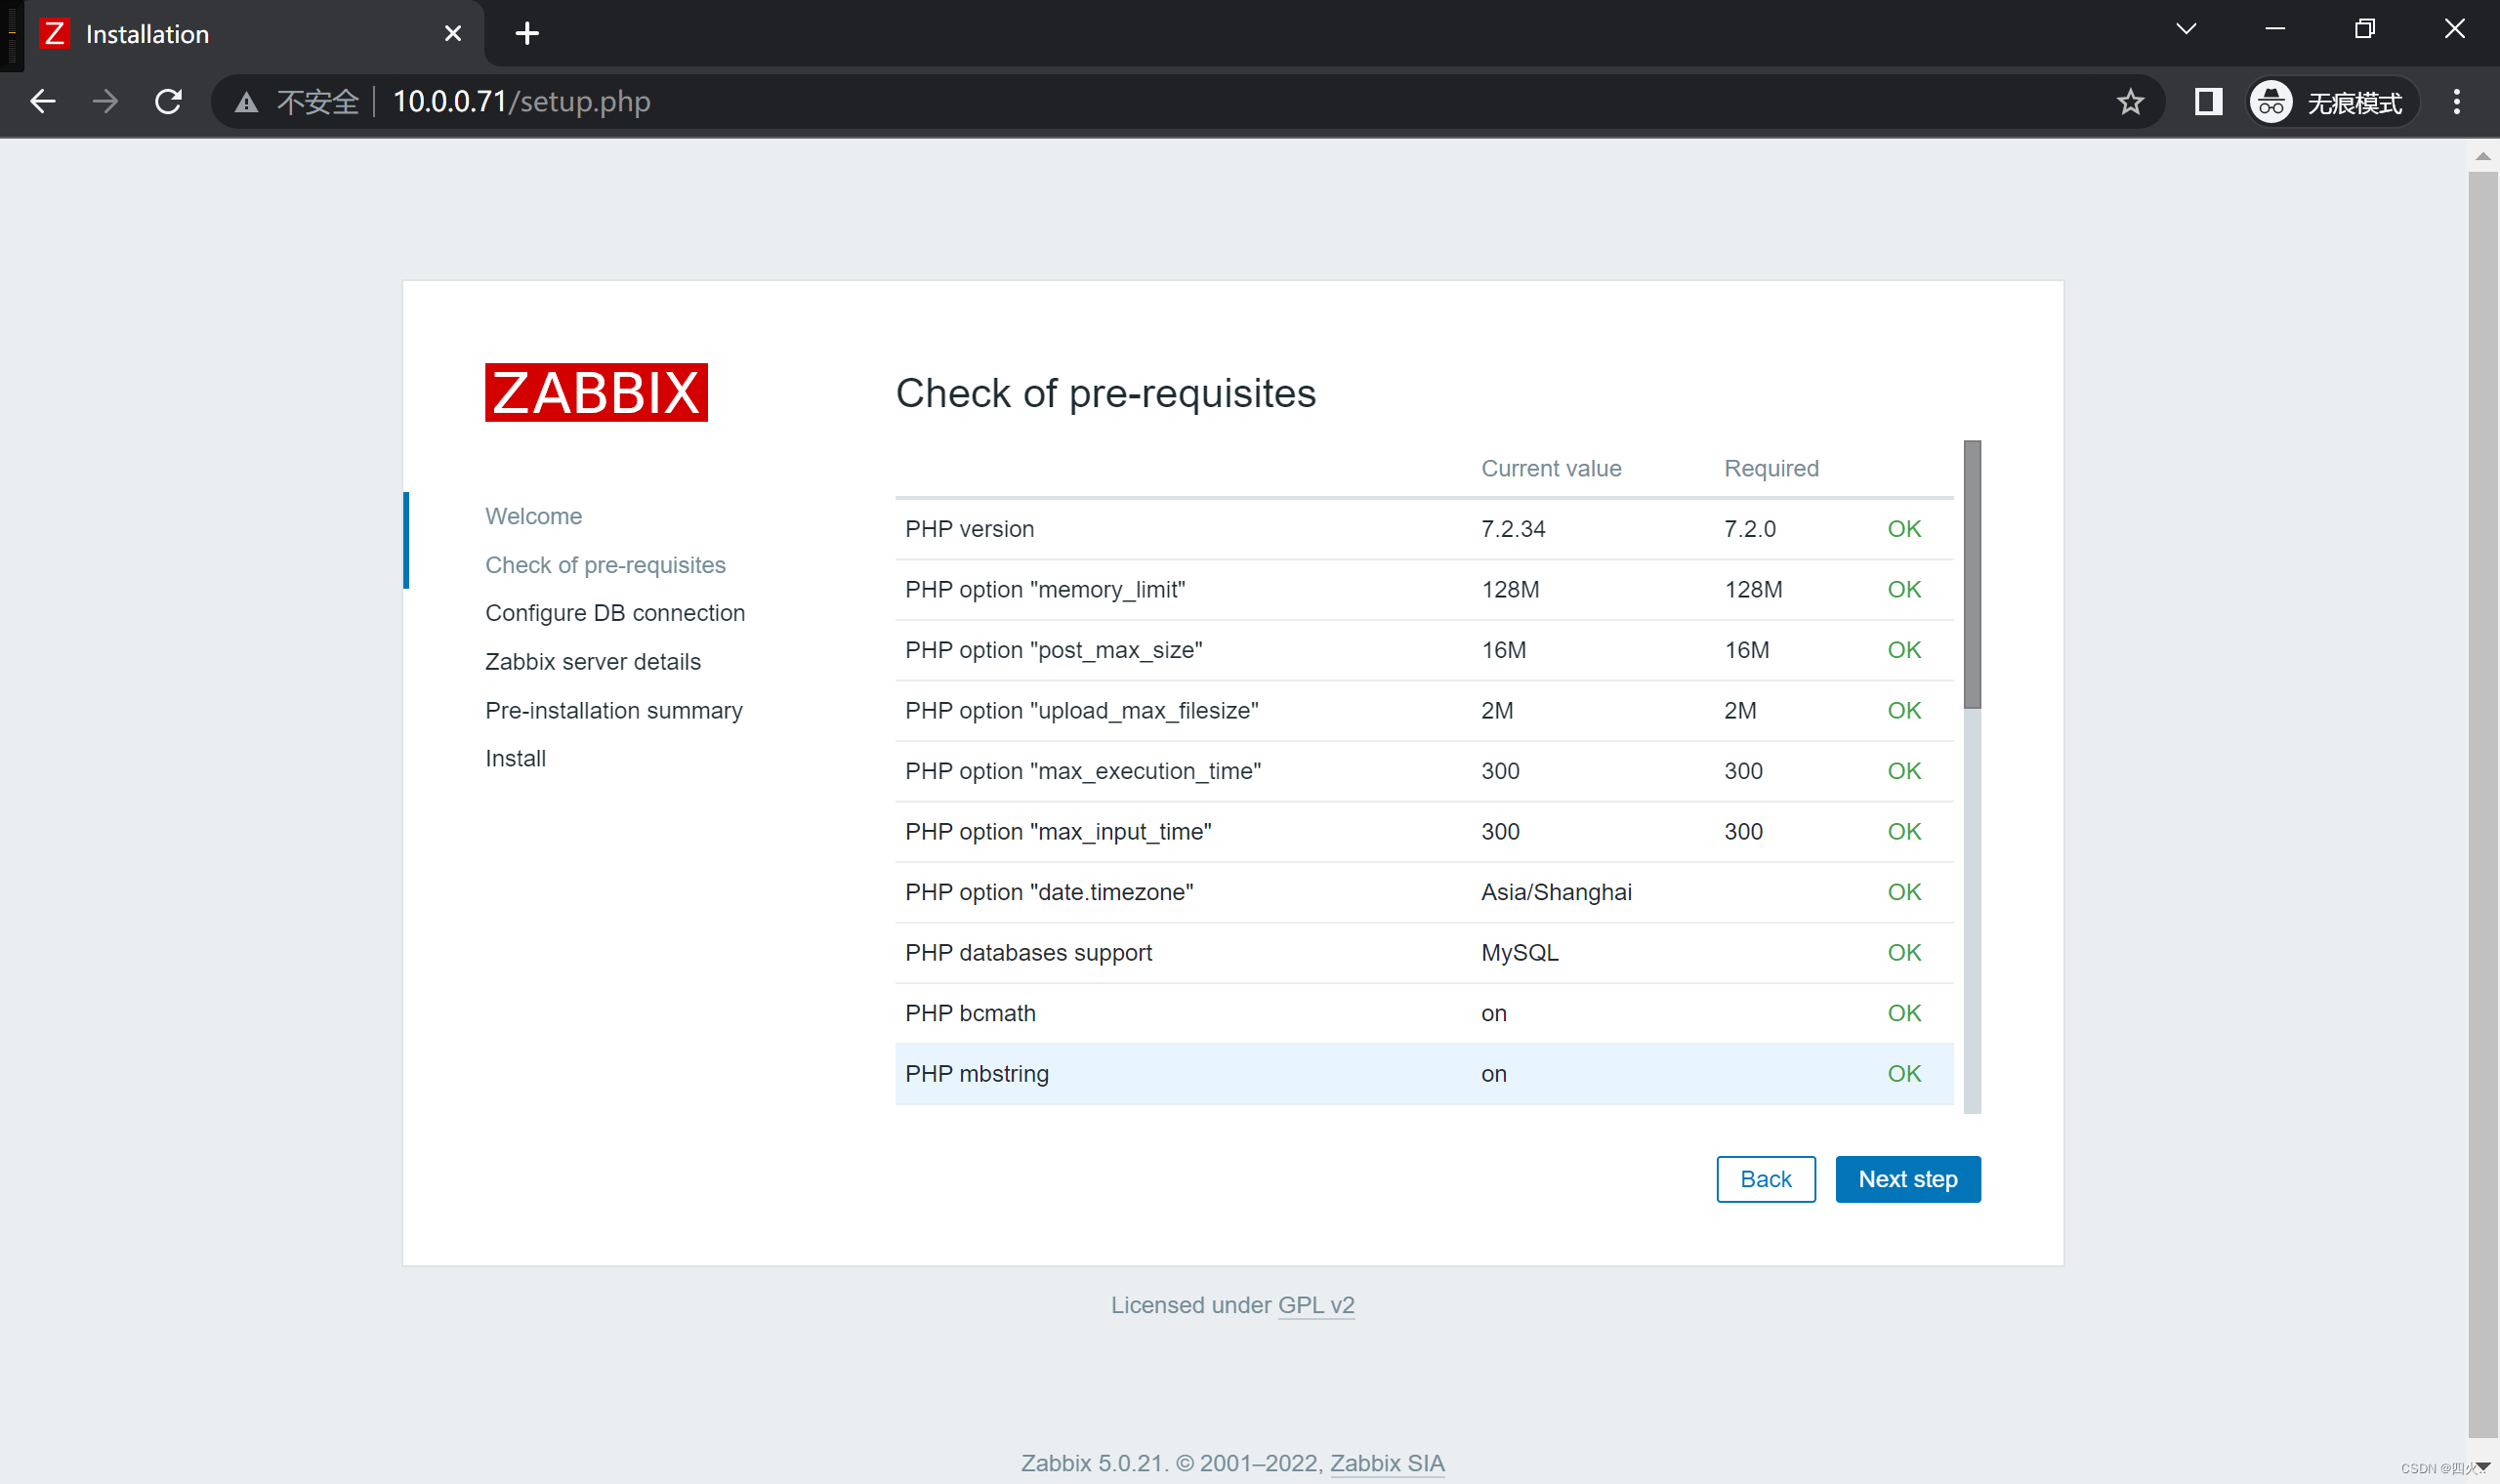Select Pre-installation summary step
The height and width of the screenshot is (1484, 2500).
click(x=614, y=711)
